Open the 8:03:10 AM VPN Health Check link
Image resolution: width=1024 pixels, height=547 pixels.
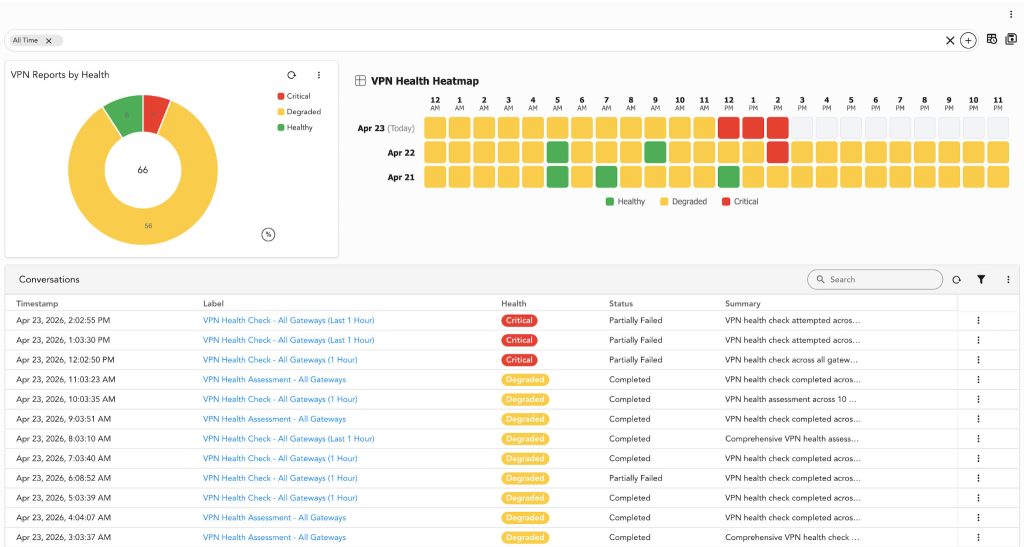[x=288, y=439]
